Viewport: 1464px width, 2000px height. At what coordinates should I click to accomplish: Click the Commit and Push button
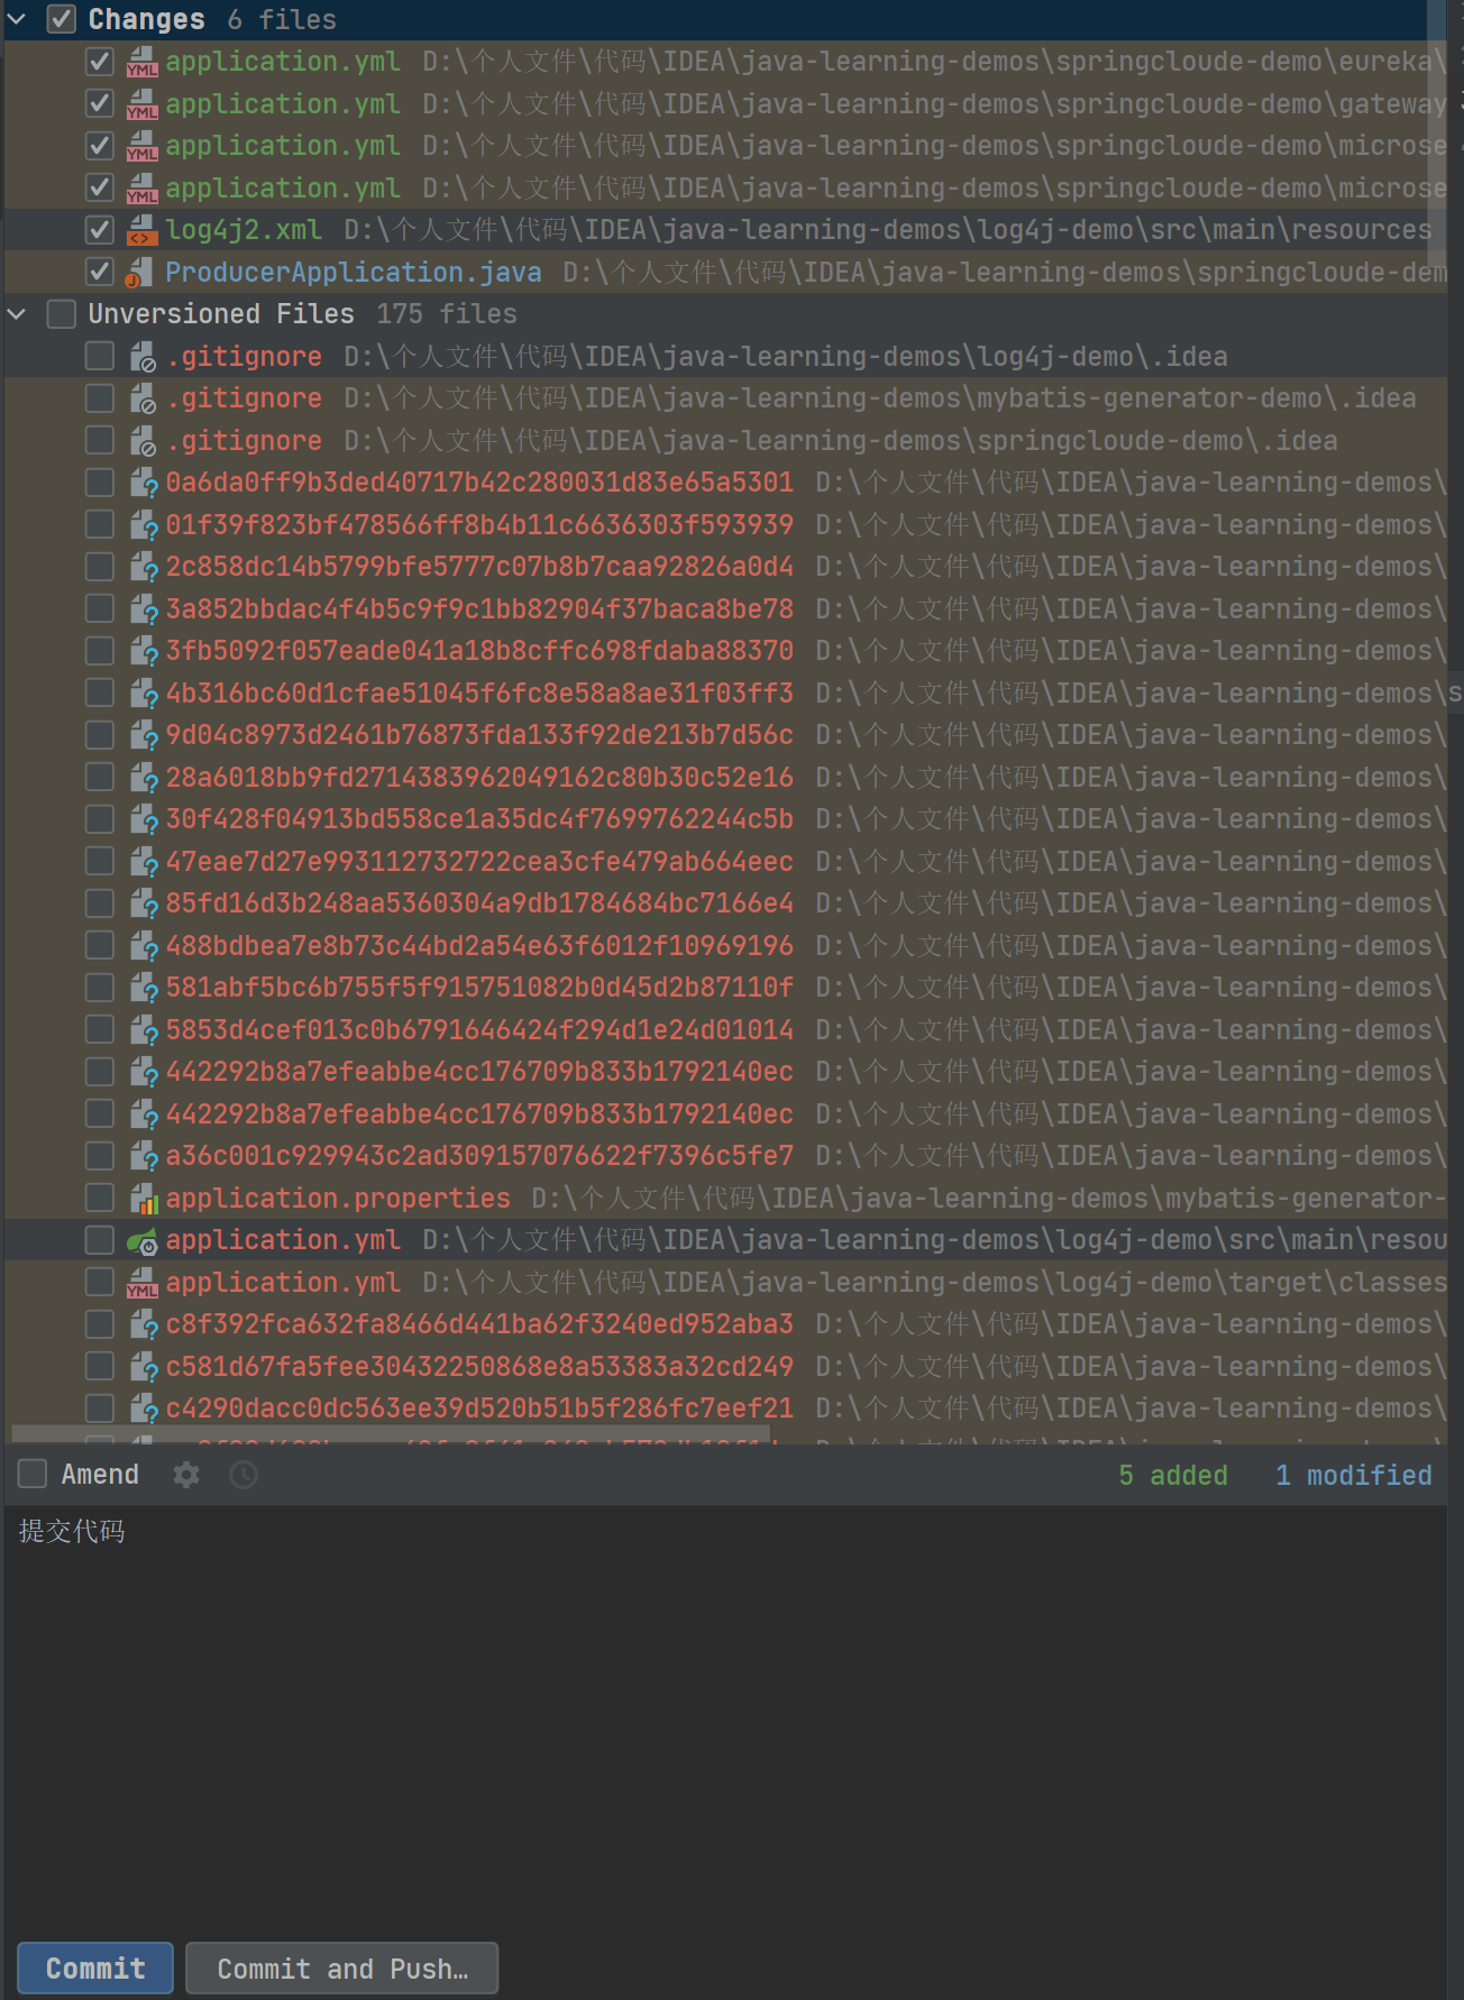(x=342, y=1968)
